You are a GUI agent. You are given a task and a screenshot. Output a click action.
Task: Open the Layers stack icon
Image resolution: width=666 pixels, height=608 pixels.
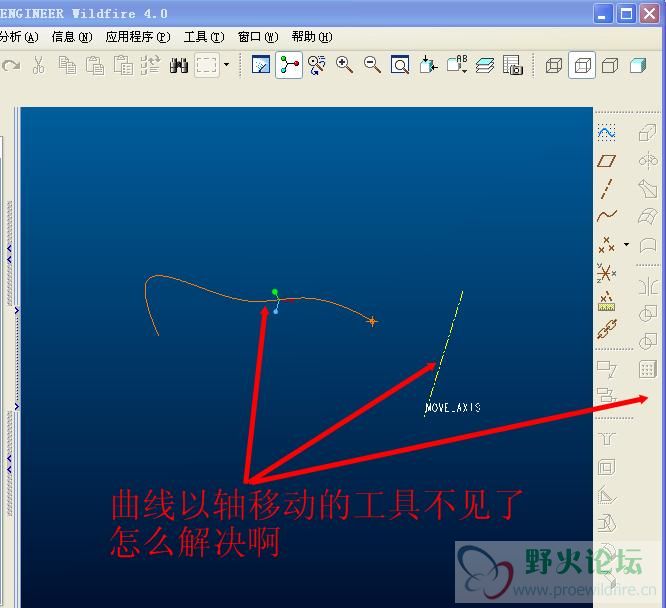pos(485,65)
